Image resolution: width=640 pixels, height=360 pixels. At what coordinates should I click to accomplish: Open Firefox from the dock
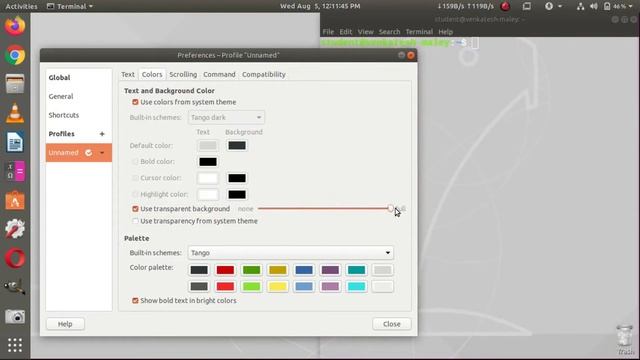[x=15, y=25]
